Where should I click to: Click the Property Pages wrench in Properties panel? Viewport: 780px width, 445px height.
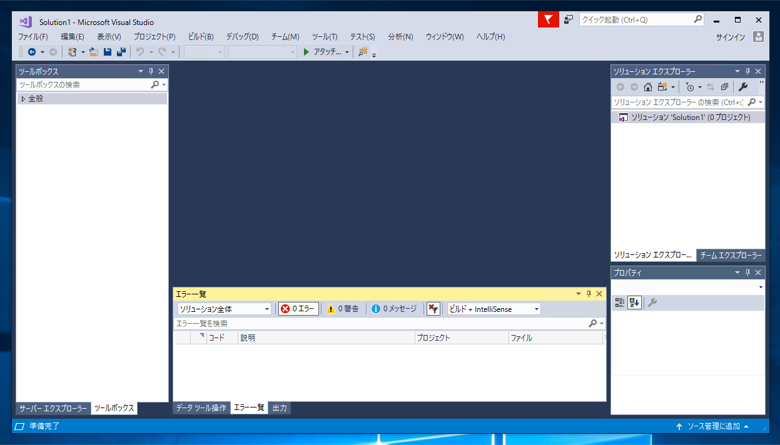pyautogui.click(x=652, y=302)
